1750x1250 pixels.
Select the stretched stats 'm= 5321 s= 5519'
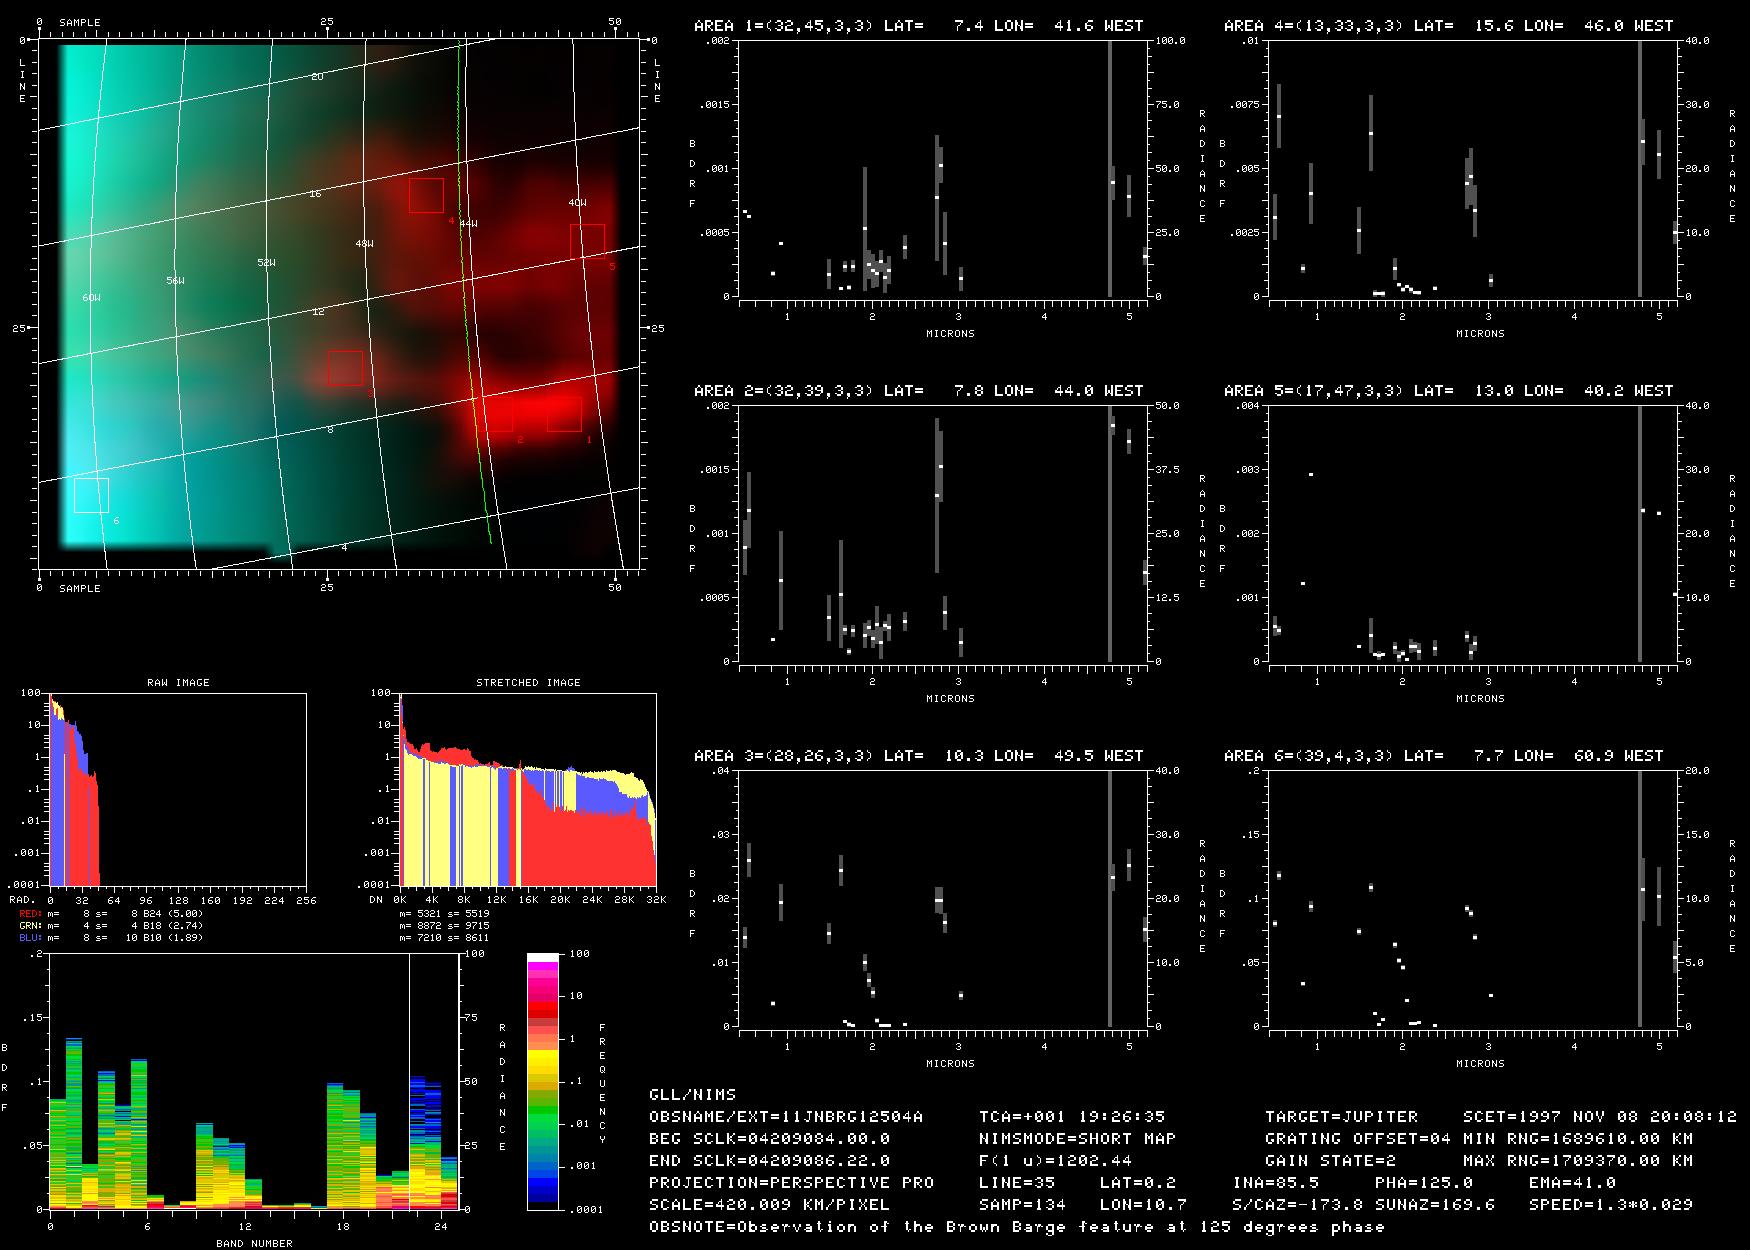(444, 913)
